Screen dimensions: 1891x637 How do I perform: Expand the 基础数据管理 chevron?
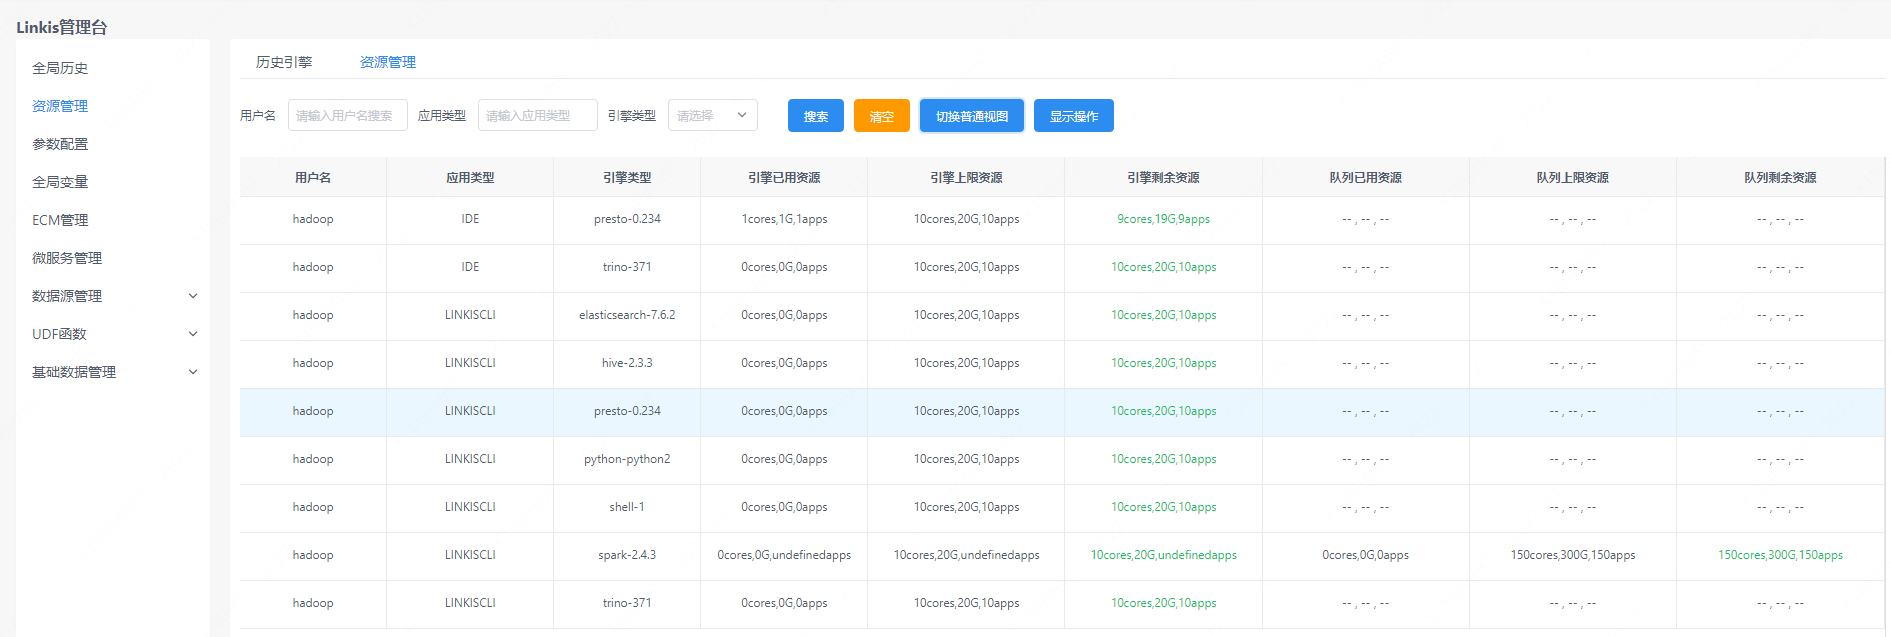click(x=193, y=372)
